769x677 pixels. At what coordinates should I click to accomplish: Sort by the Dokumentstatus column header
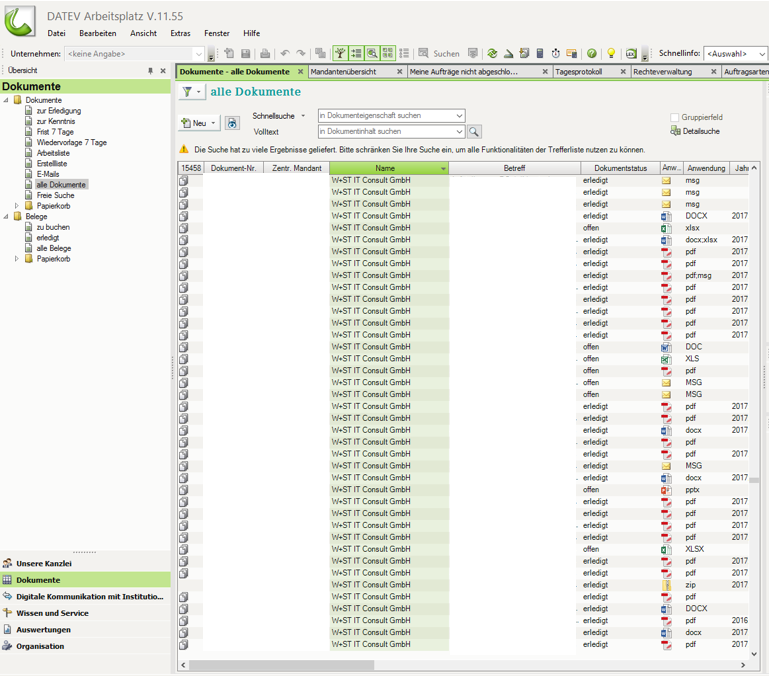pyautogui.click(x=620, y=168)
